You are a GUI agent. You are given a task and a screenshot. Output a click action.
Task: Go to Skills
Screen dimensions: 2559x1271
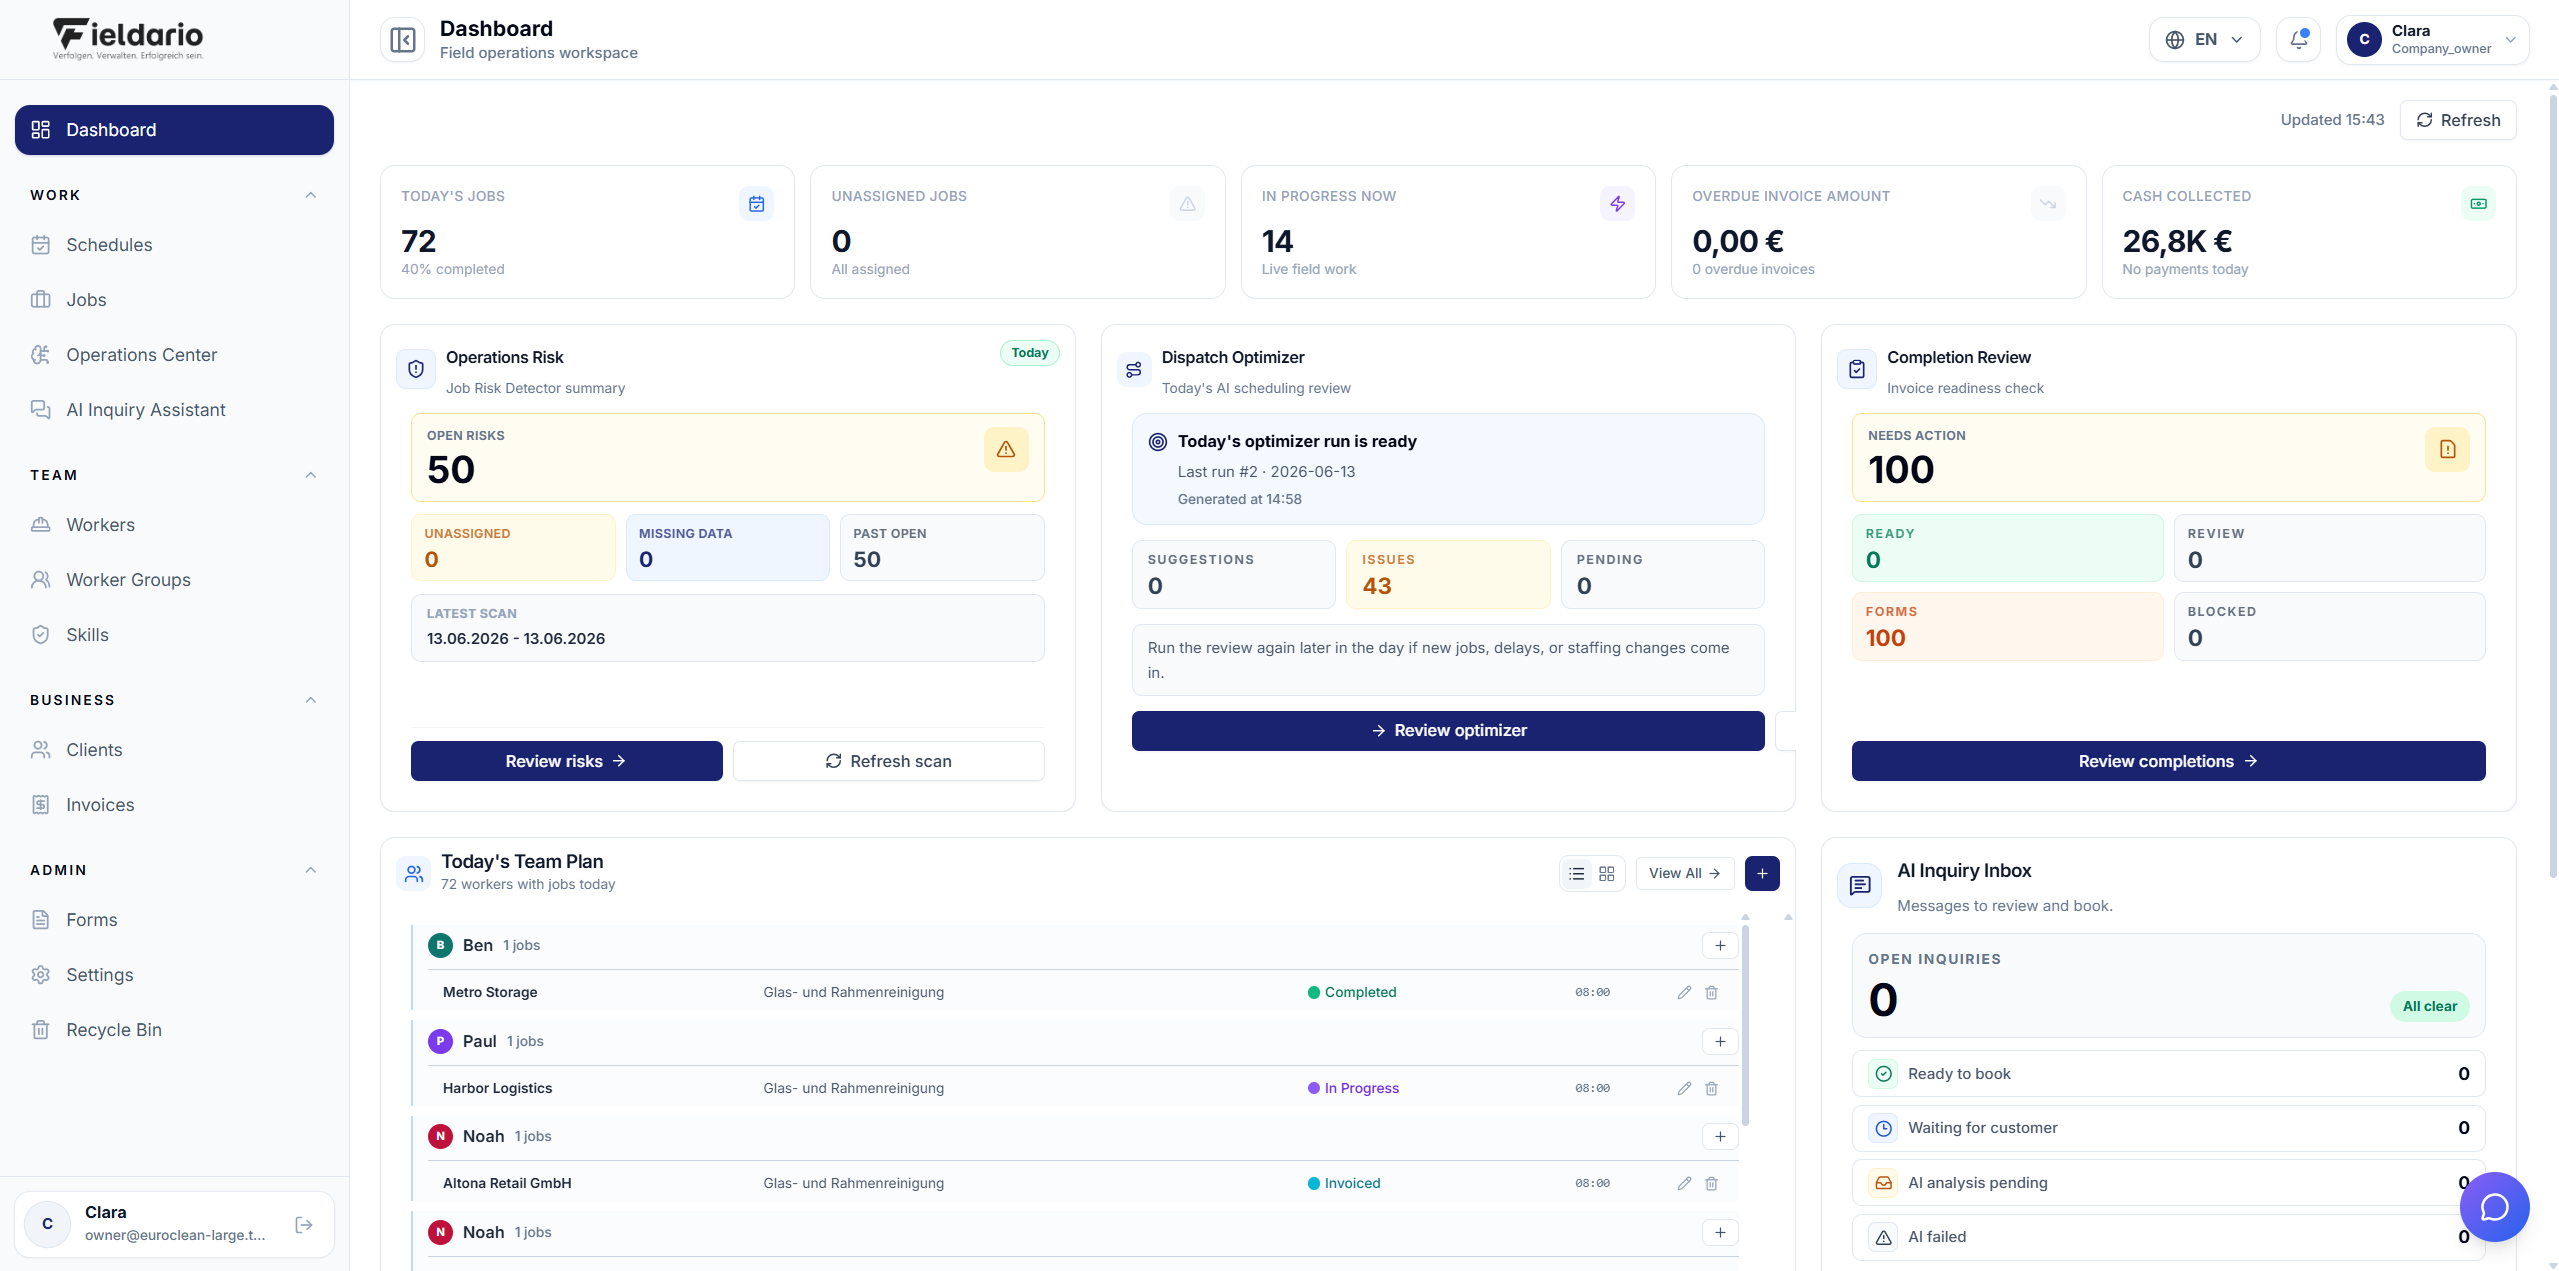[x=174, y=635]
